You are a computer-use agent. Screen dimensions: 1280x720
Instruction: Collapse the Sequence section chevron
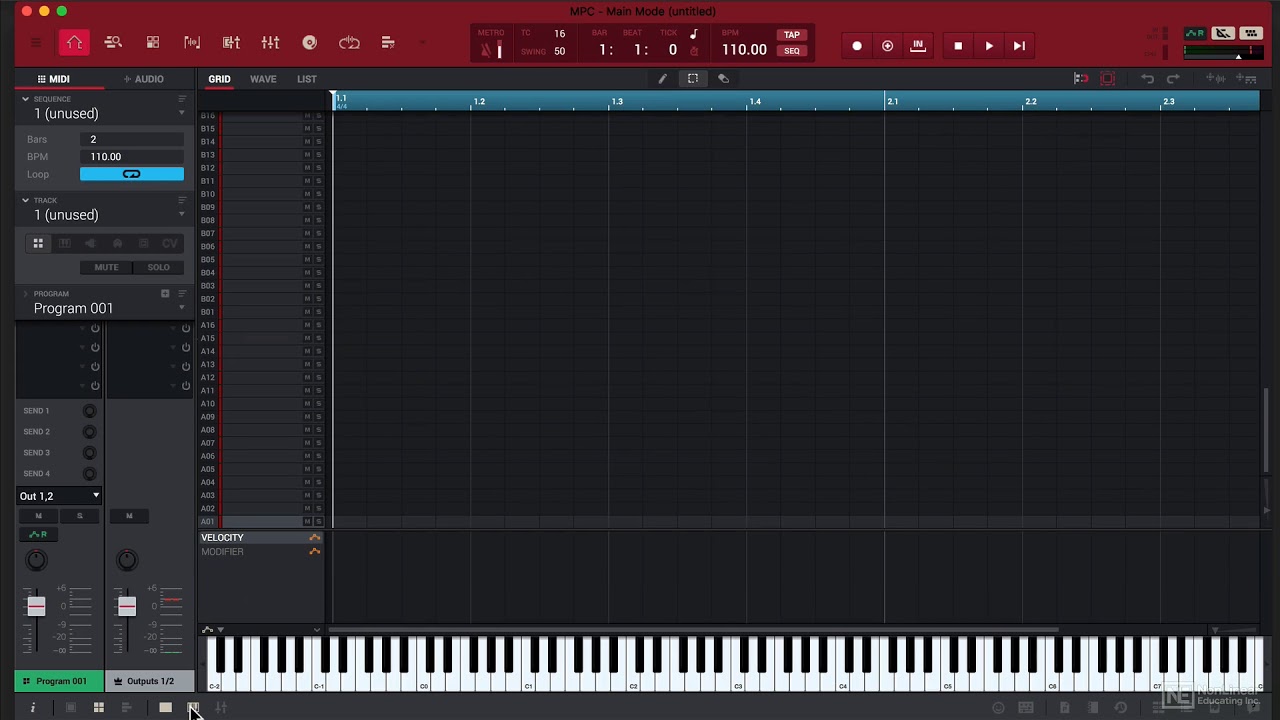coord(25,99)
